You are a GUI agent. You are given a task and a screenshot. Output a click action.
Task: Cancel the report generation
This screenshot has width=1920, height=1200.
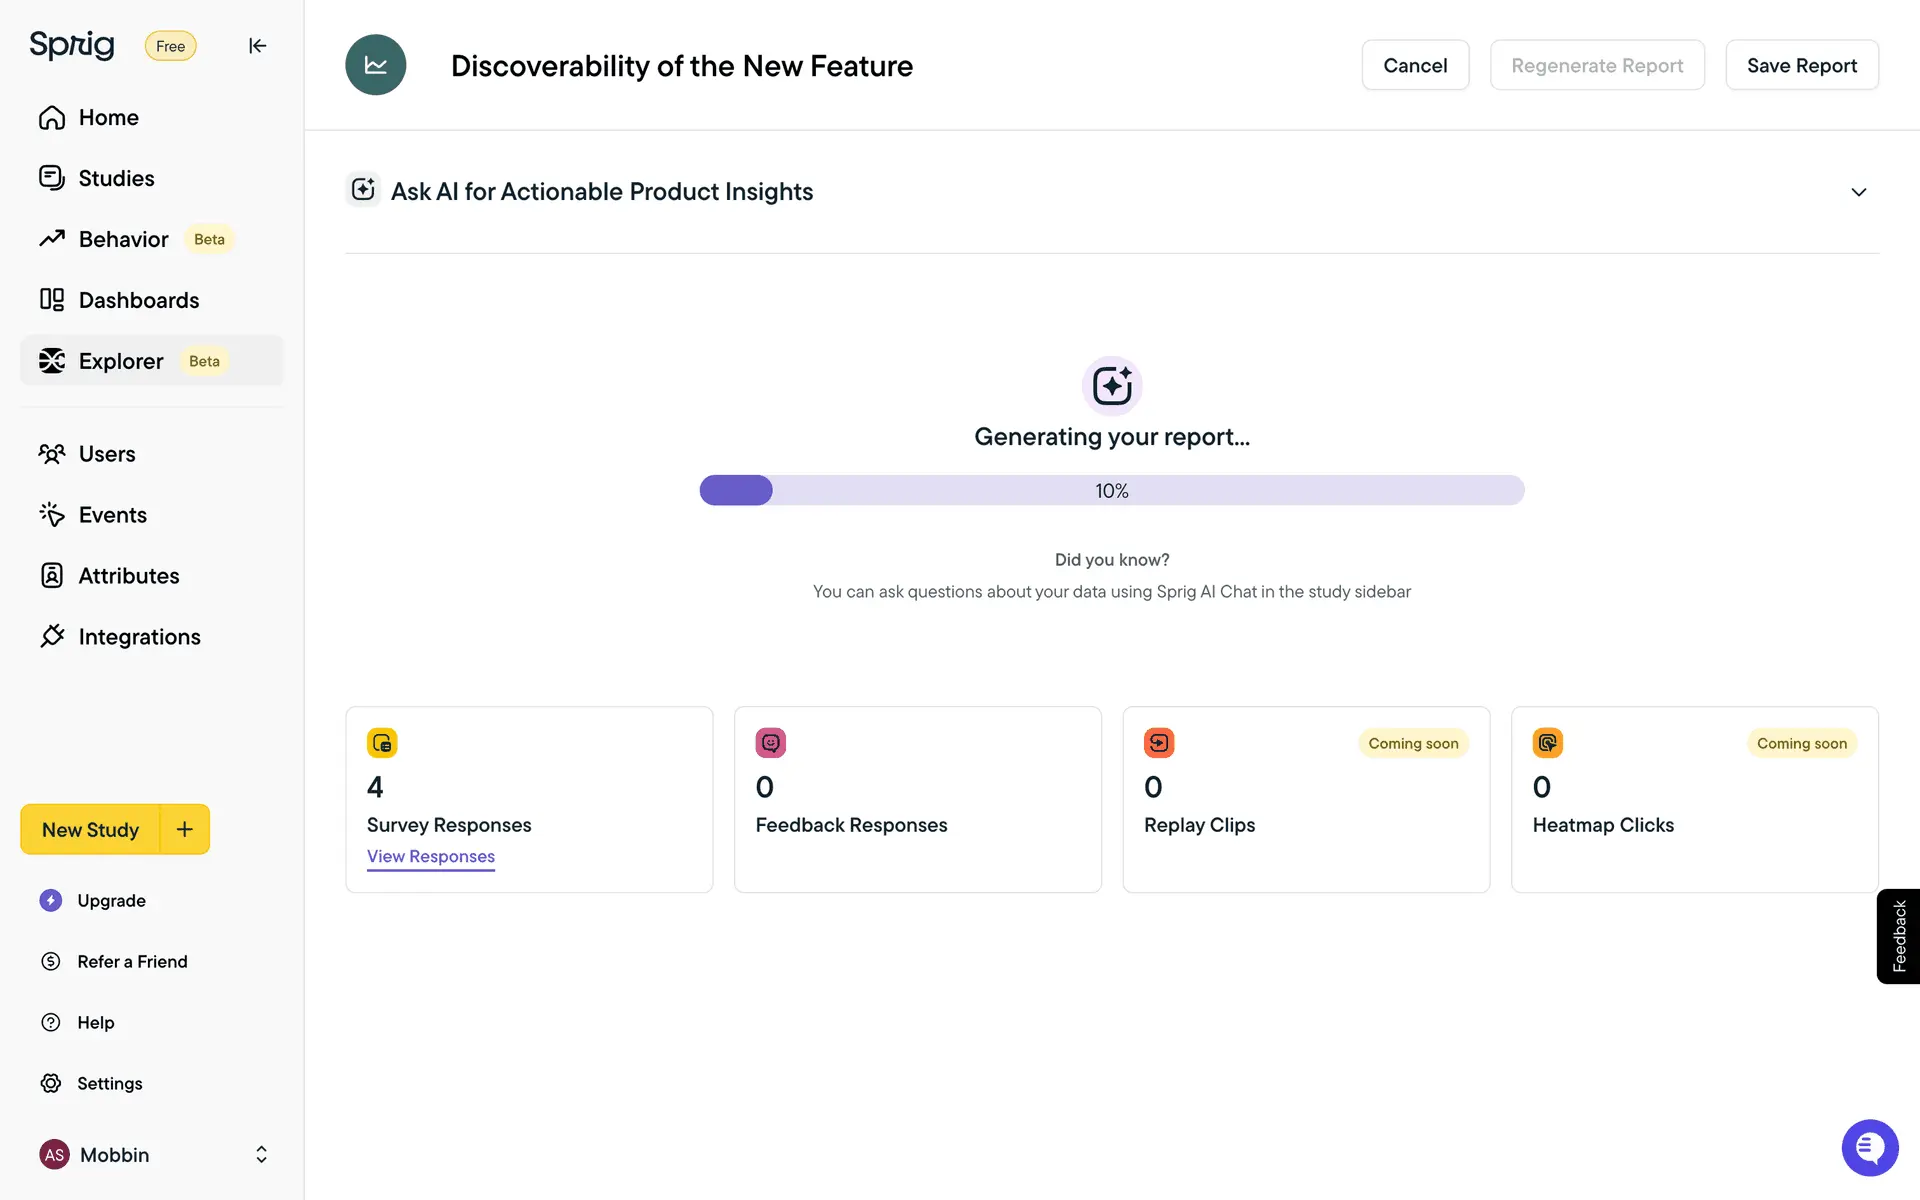pos(1414,65)
